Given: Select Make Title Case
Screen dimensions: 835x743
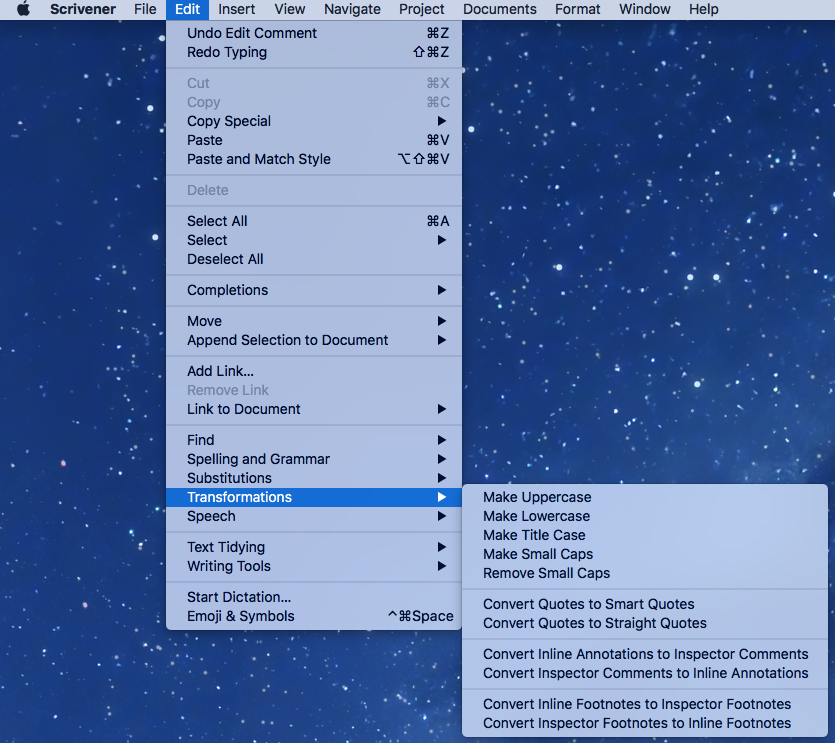Looking at the screenshot, I should [645, 535].
